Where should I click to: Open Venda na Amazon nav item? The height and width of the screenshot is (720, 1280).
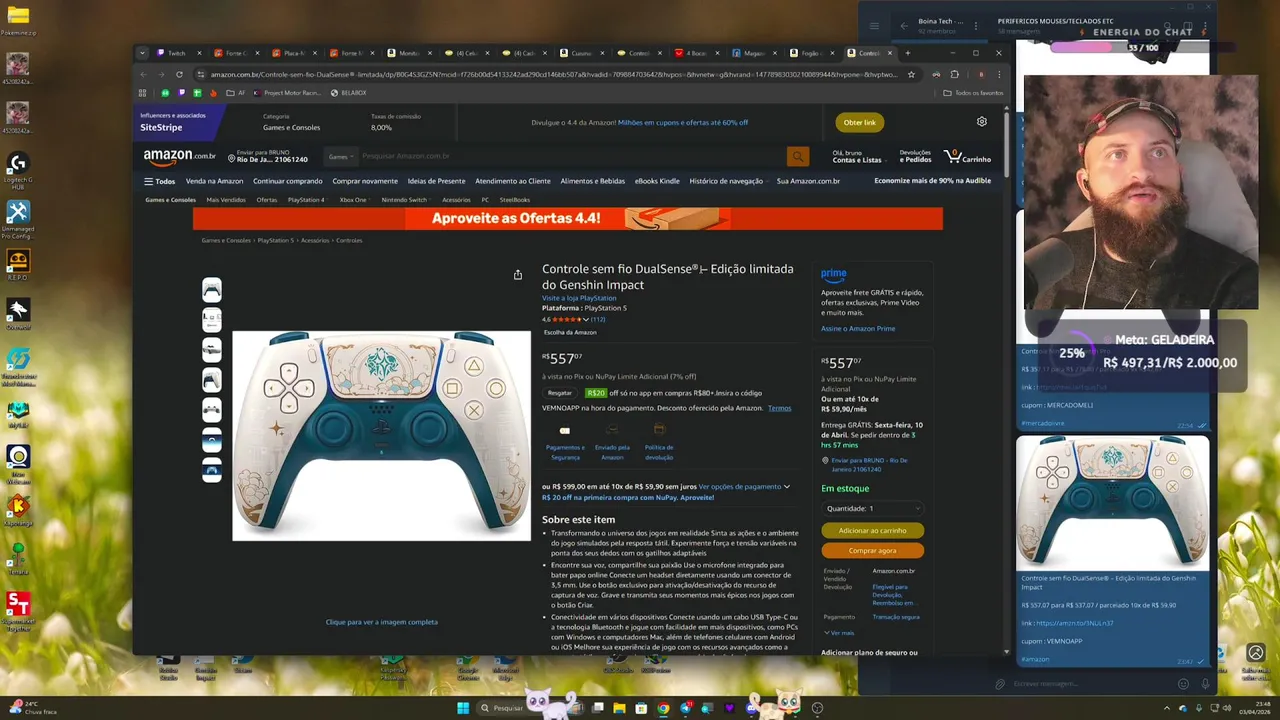[214, 181]
